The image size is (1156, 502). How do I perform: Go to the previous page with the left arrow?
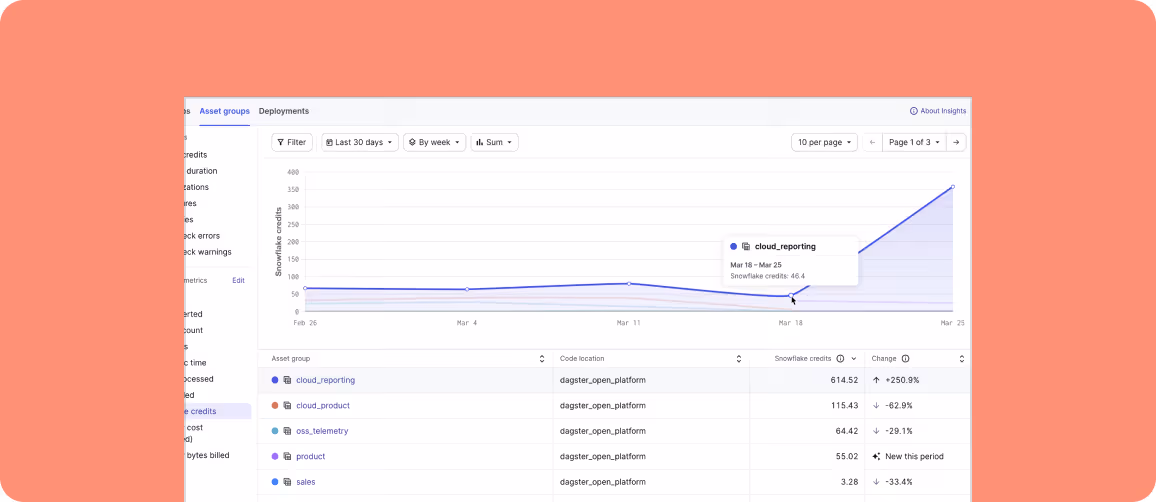coord(873,142)
